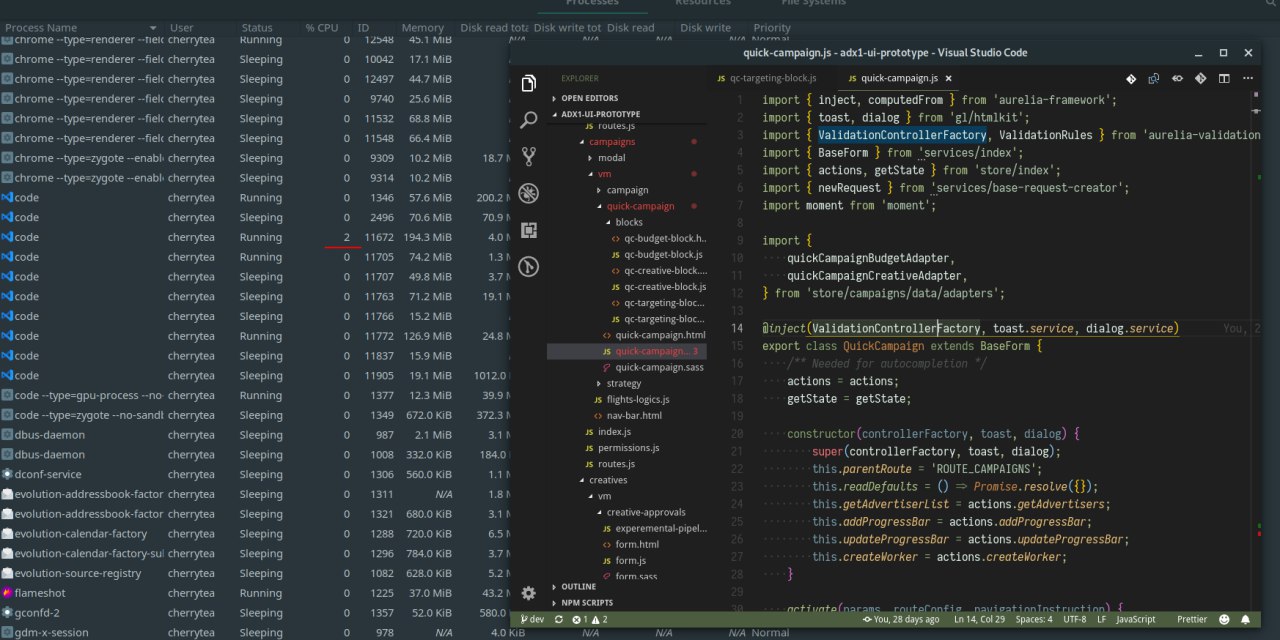Select the code process with ID 11672

point(254,237)
